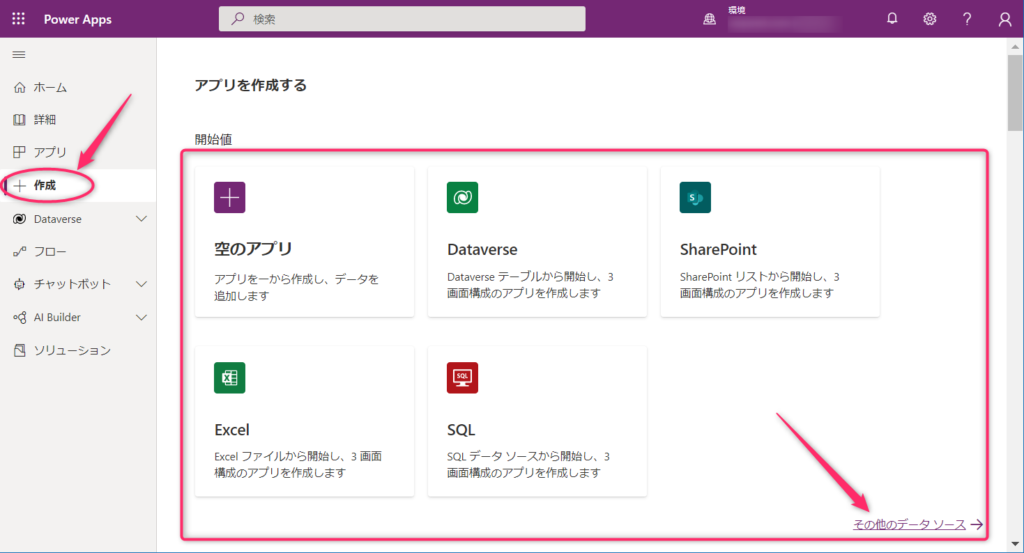
Task: Click the フロー flow icon
Action: (x=20, y=251)
